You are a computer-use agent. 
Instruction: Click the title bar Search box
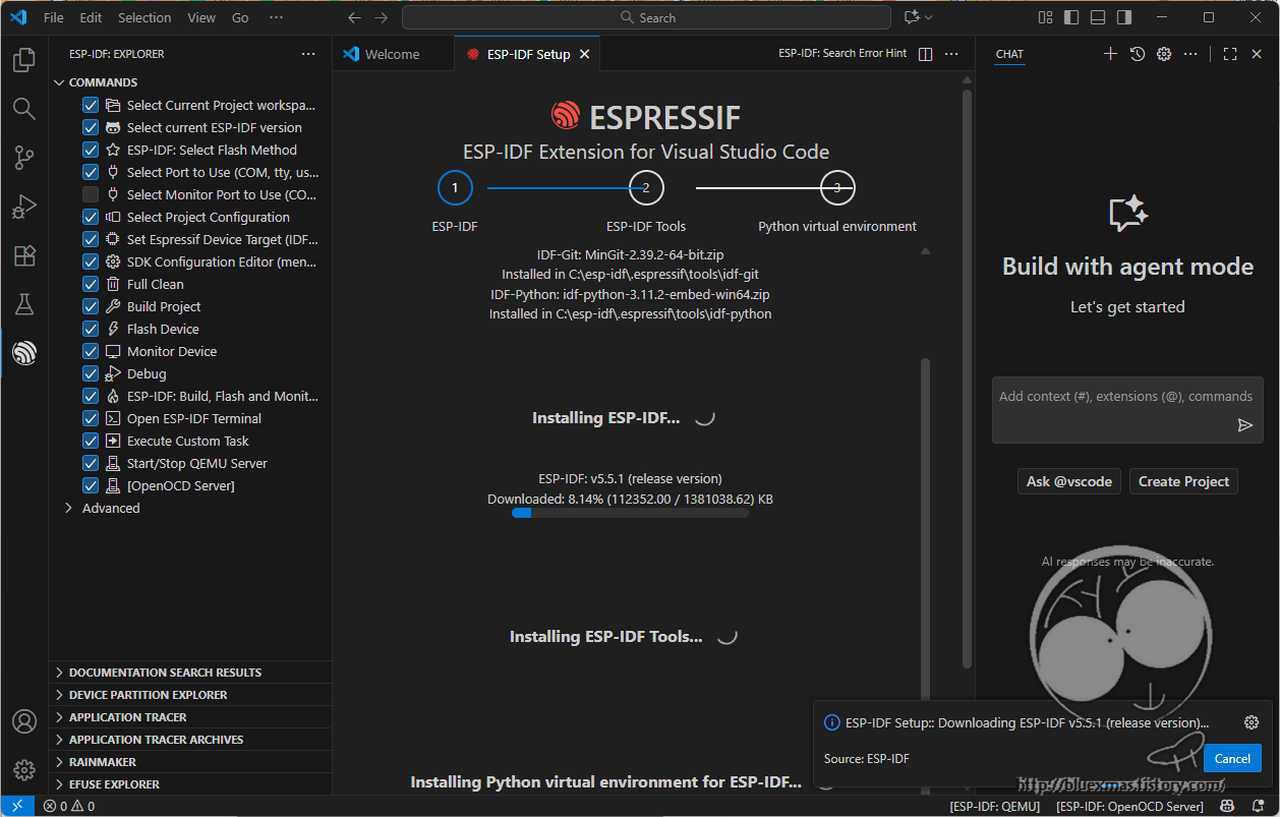click(x=646, y=18)
